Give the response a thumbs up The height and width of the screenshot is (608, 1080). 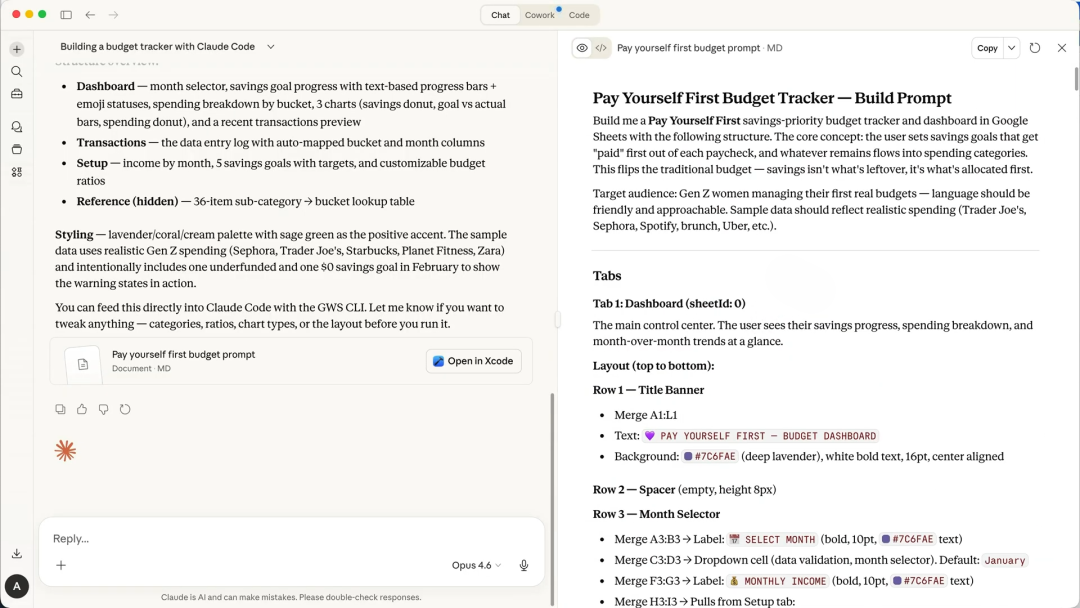click(x=82, y=409)
